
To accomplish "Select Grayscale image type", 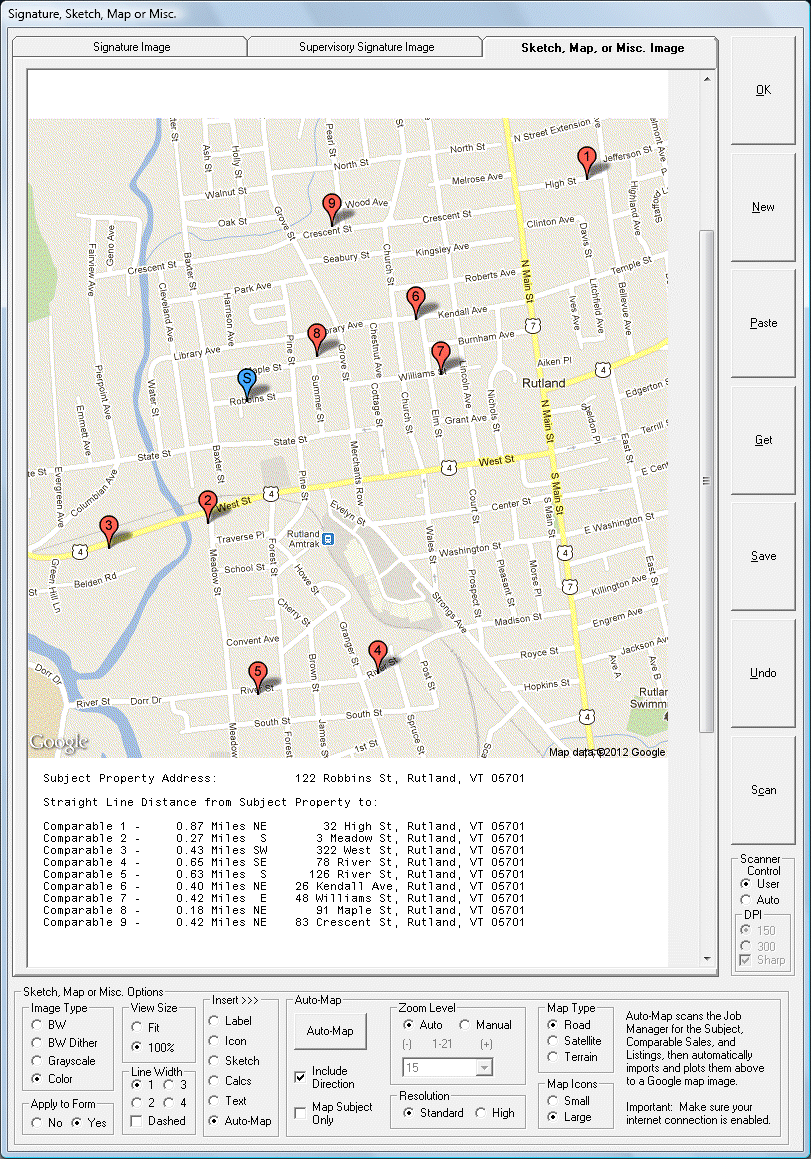I will tap(64, 1061).
